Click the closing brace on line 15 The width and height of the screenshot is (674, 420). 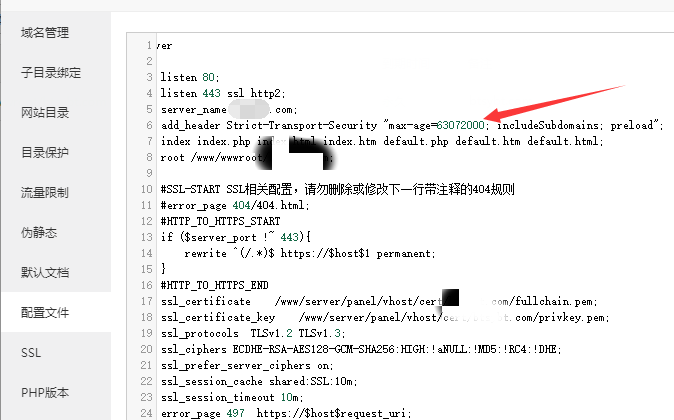point(163,269)
